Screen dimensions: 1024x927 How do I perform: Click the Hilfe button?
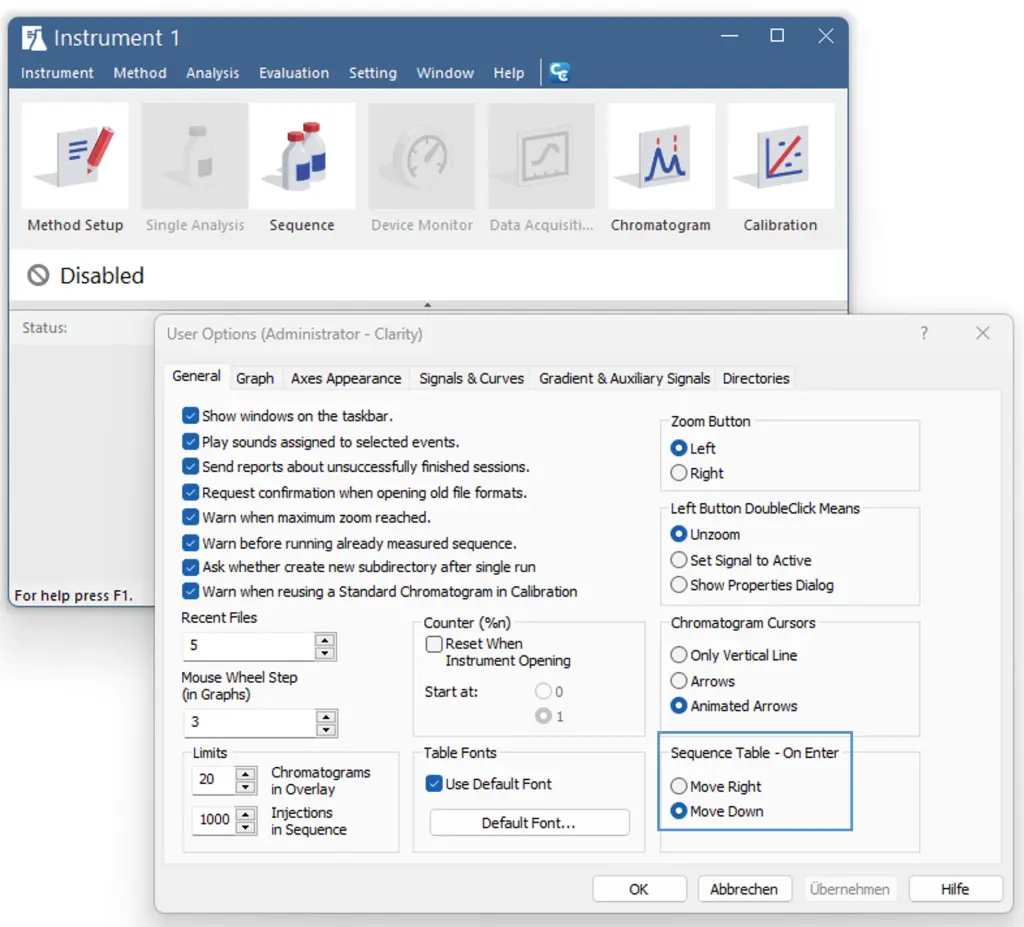(955, 889)
